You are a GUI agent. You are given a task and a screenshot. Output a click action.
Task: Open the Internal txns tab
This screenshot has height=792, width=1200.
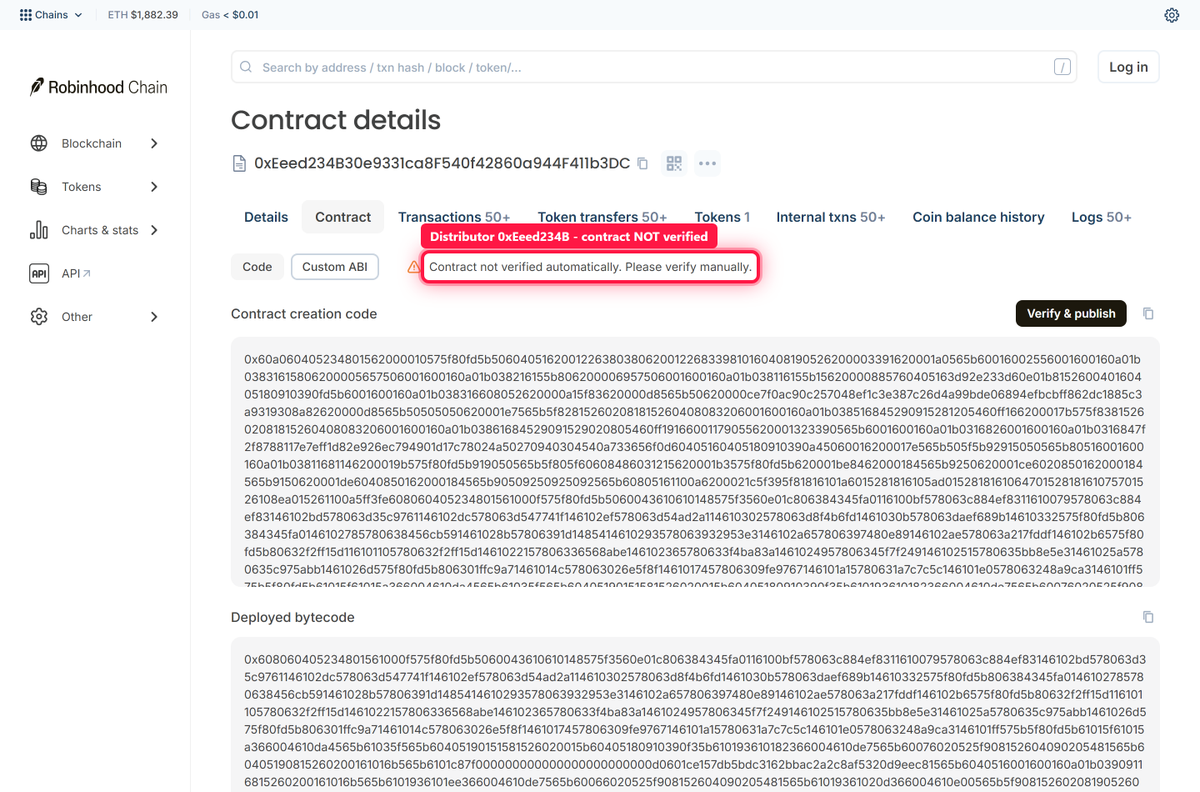click(x=831, y=217)
